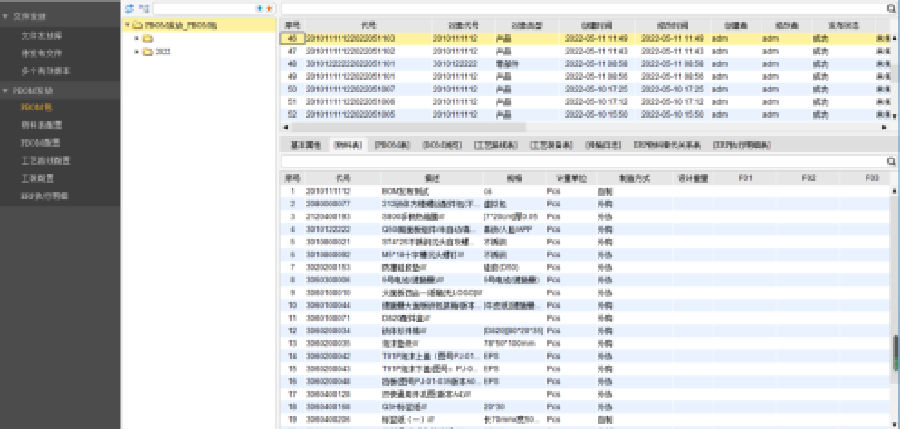Focus the search field above the upper table
Image resolution: width=900 pixels, height=429 pixels.
point(583,9)
